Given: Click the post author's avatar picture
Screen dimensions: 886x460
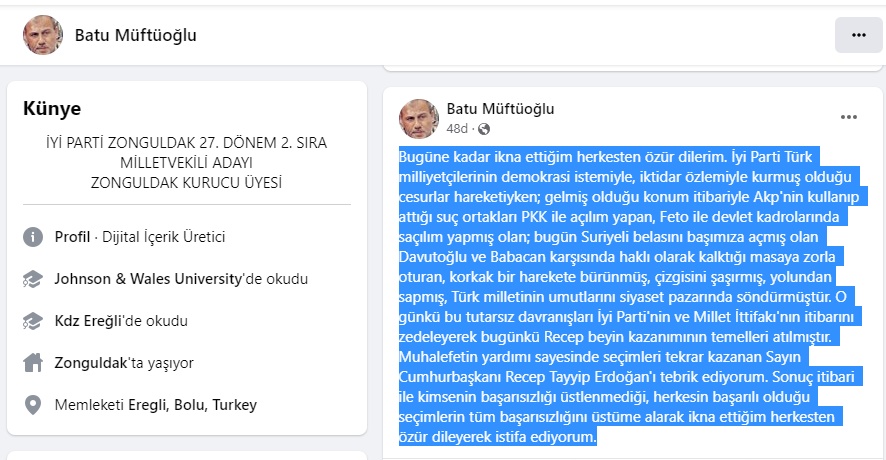Looking at the screenshot, I should click(x=419, y=118).
